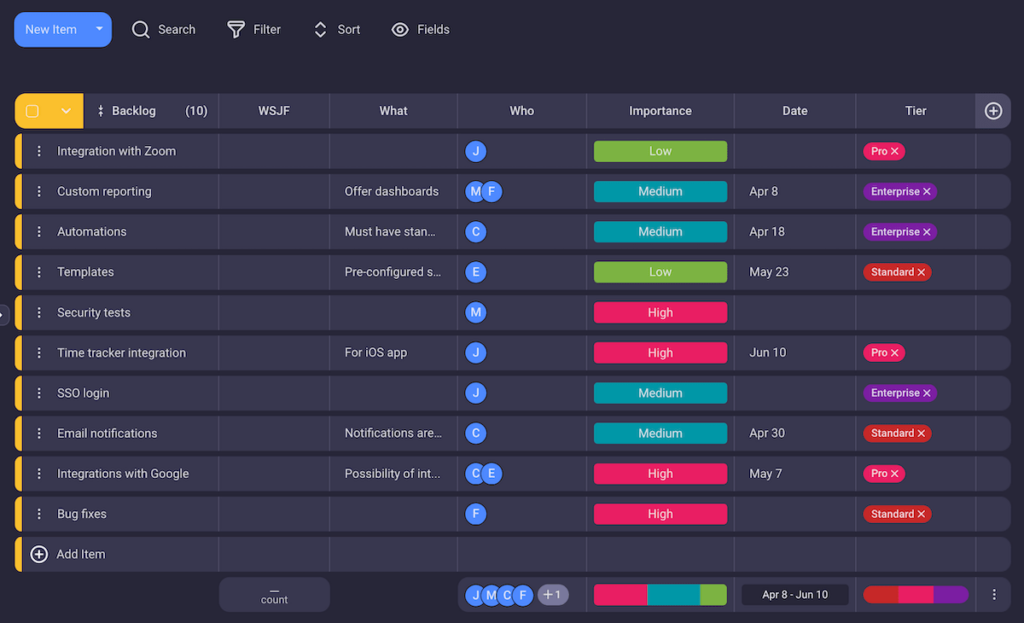This screenshot has width=1024, height=623.
Task: Open summary row three-dot menu
Action: [994, 595]
